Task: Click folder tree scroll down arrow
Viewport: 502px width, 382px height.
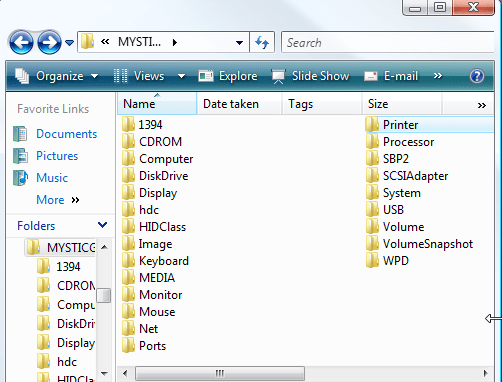Action: pyautogui.click(x=104, y=374)
